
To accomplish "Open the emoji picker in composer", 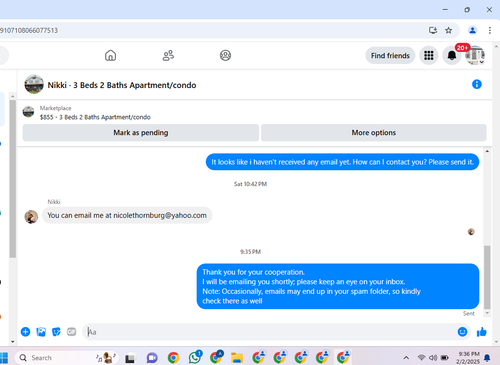I will pos(462,332).
